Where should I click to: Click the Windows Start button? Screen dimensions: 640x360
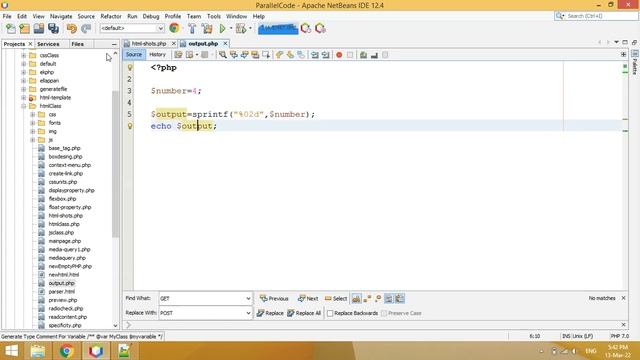(x=11, y=351)
